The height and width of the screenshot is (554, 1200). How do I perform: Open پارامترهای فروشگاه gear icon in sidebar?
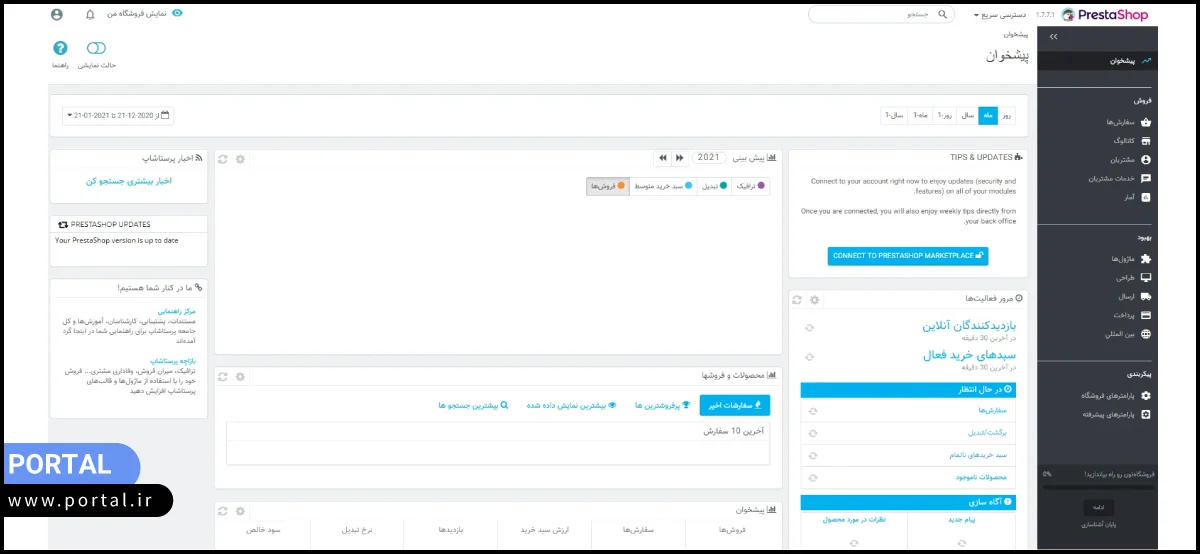[1146, 395]
